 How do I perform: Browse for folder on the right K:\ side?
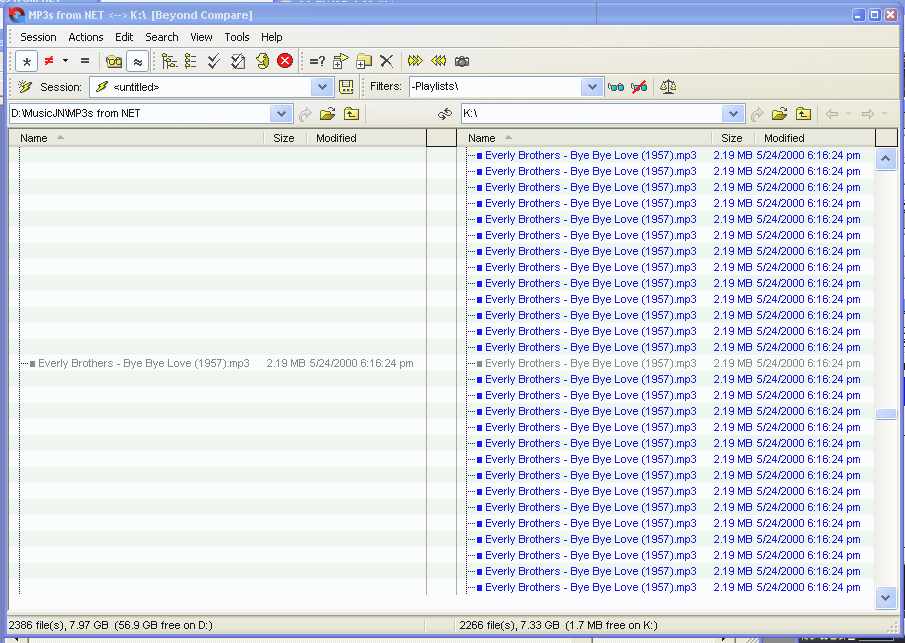pyautogui.click(x=779, y=114)
